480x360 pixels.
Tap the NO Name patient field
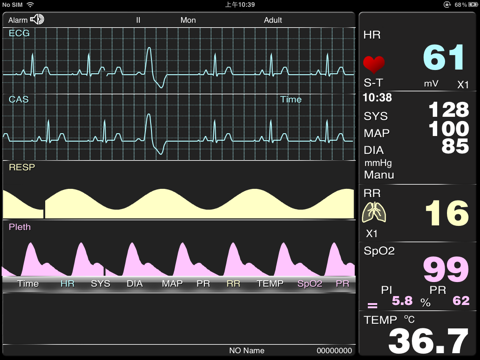coord(247,350)
